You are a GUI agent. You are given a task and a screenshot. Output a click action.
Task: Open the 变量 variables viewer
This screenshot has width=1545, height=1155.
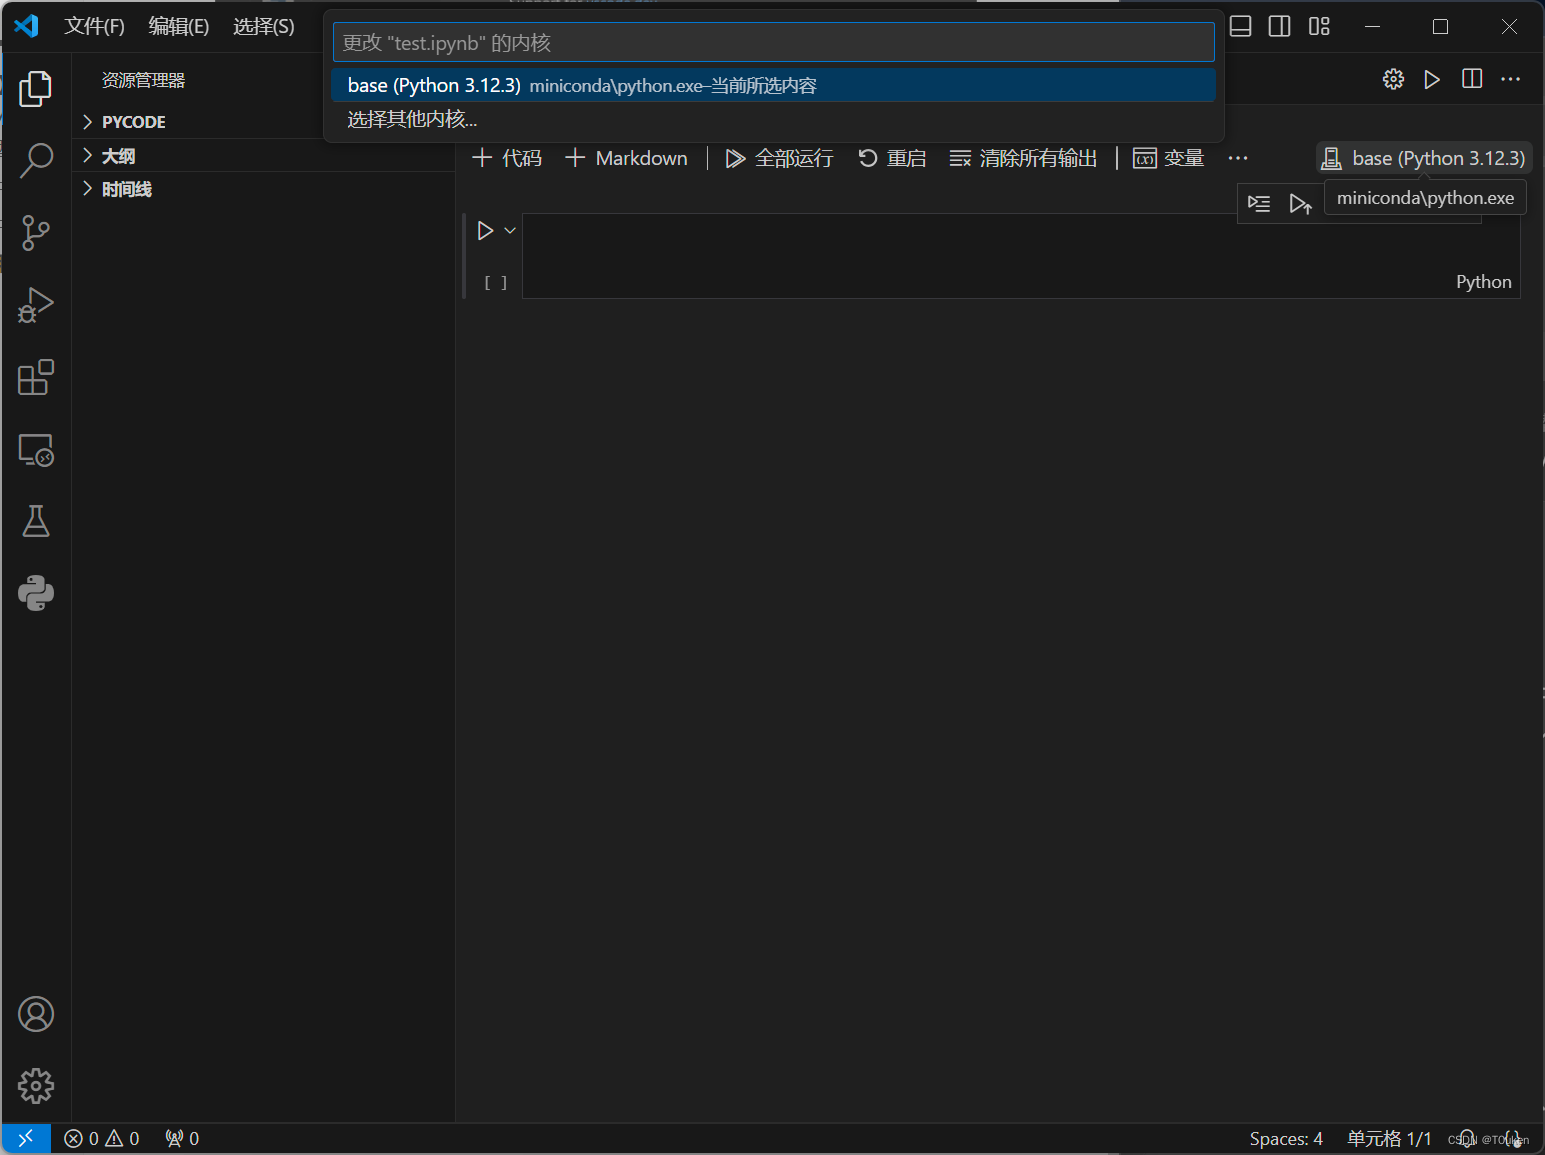[x=1168, y=157]
